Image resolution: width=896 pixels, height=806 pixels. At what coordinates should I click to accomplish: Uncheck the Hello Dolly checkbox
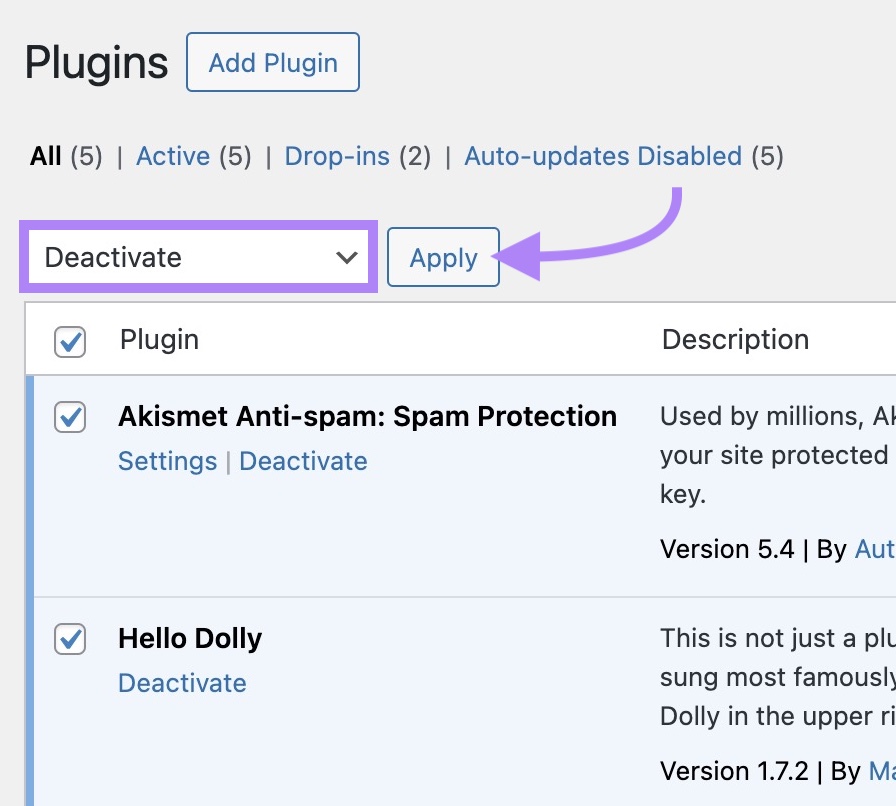coord(69,640)
